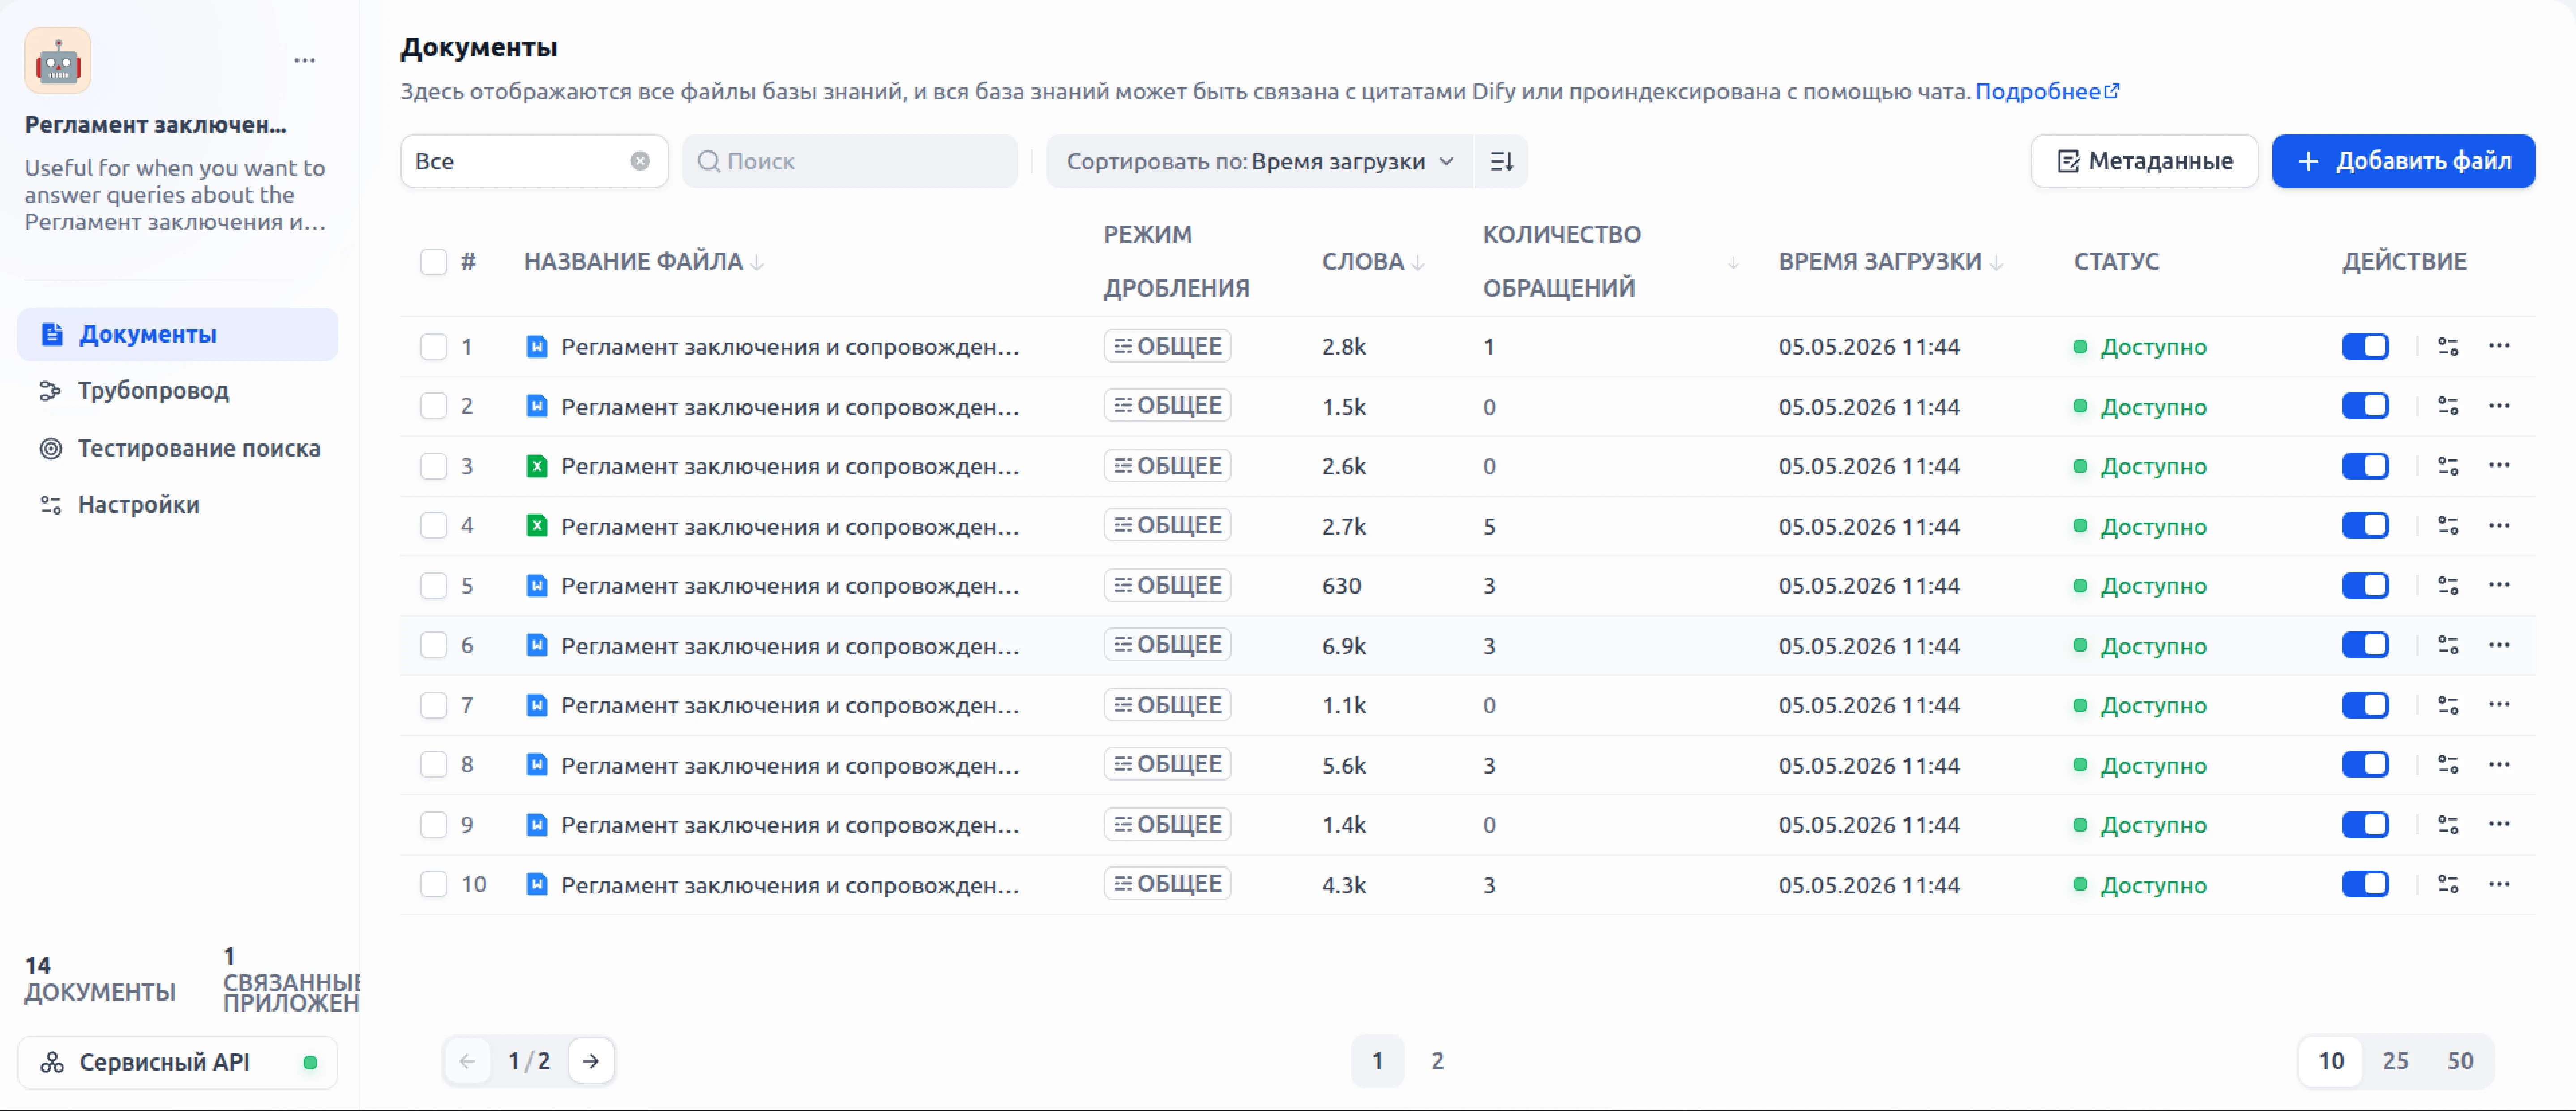This screenshot has height=1111, width=2576.
Task: Click the Excel file icon in row 3
Action: [x=537, y=466]
